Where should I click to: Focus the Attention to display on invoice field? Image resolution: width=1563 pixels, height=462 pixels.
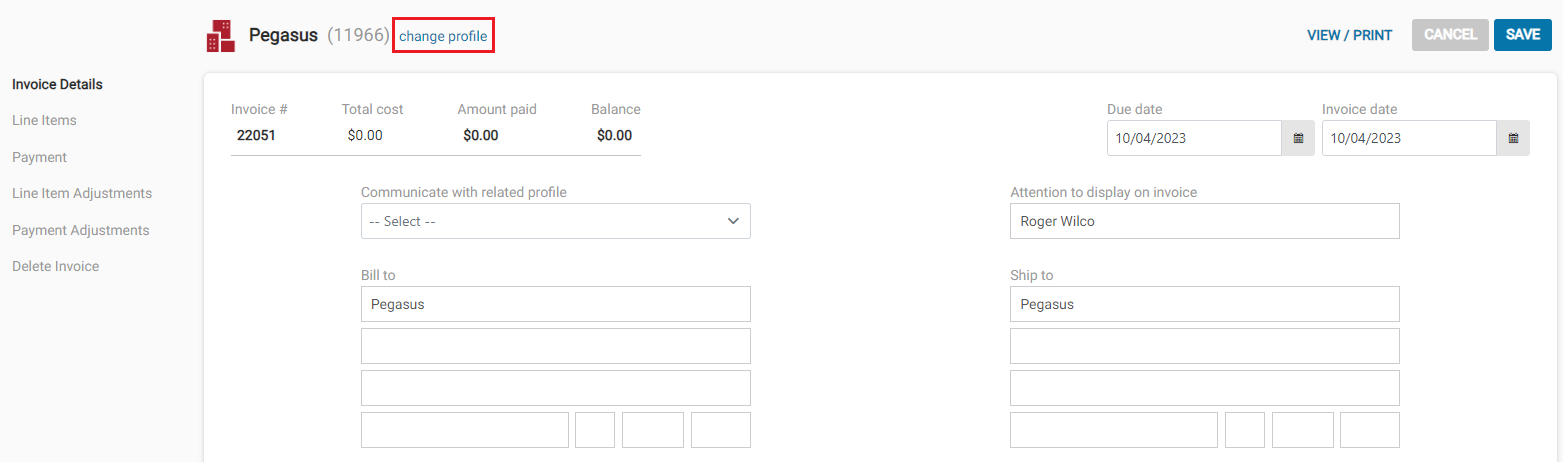point(1205,221)
